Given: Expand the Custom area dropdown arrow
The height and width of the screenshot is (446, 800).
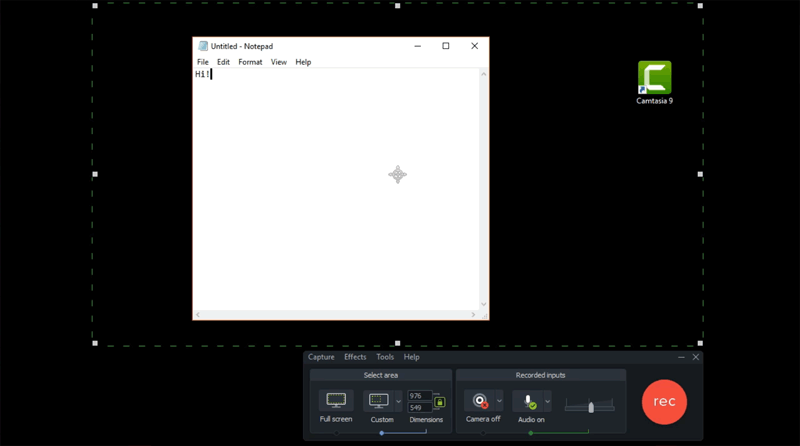Looking at the screenshot, I should click(398, 401).
